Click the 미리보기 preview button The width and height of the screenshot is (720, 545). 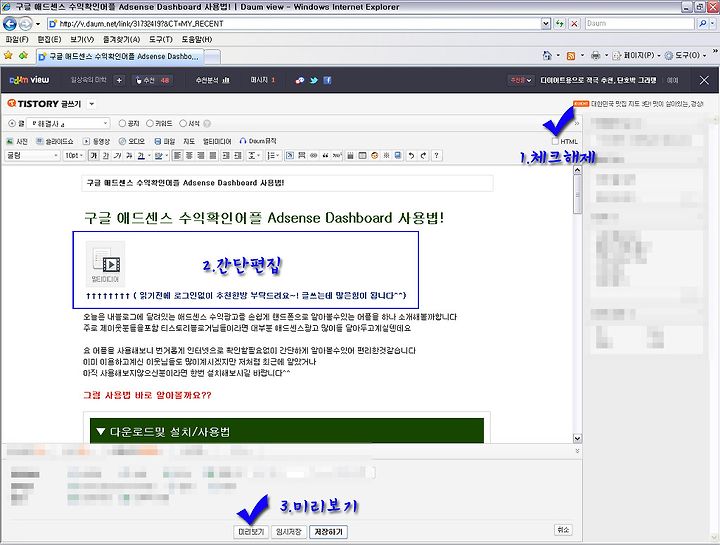[x=251, y=532]
